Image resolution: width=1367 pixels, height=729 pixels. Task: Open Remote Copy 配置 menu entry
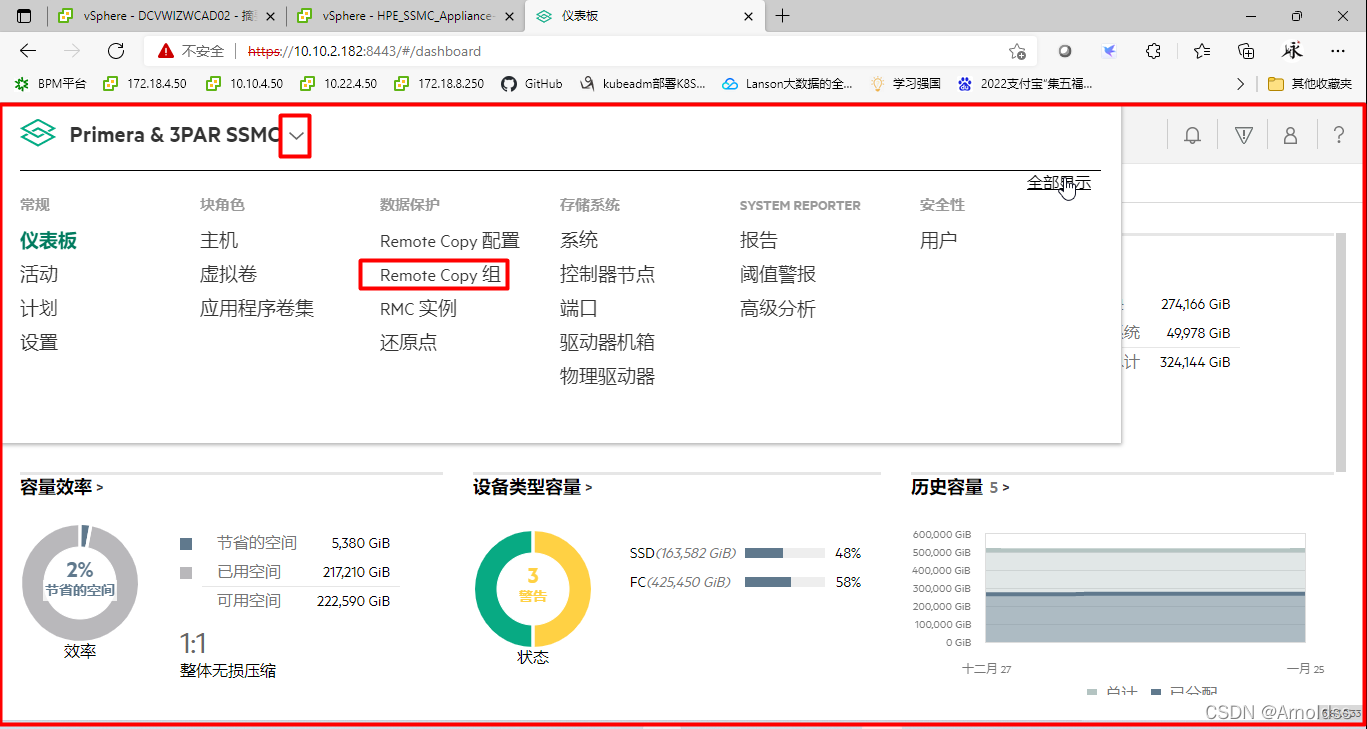pyautogui.click(x=450, y=241)
